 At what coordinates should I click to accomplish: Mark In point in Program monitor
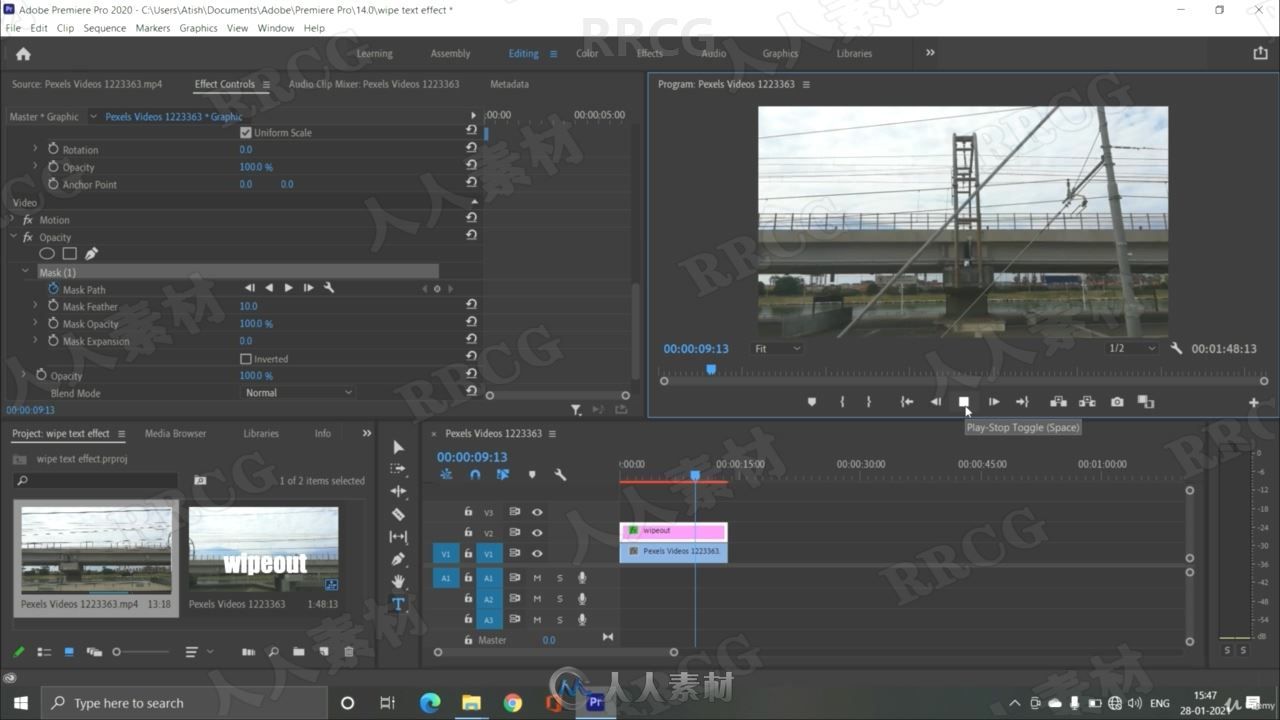(842, 402)
